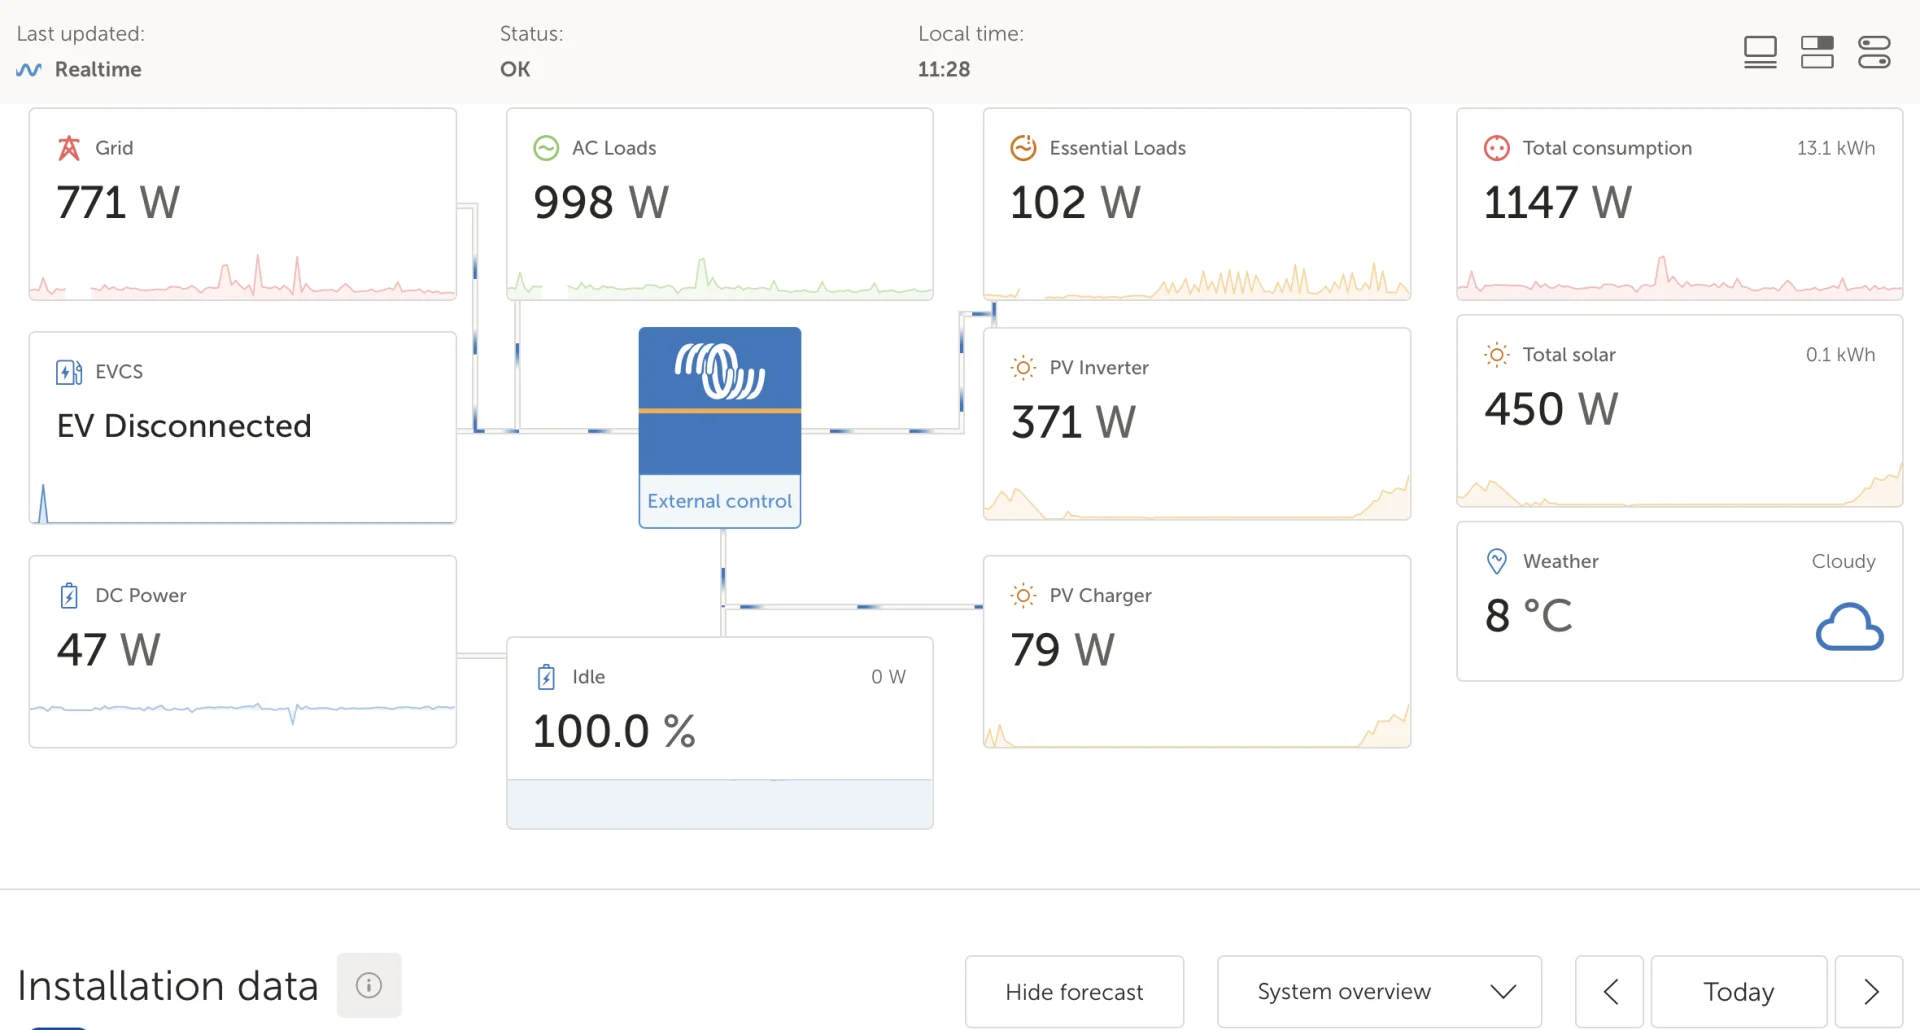This screenshot has width=1920, height=1030.
Task: Open the Installation data info icon
Action: tap(369, 985)
